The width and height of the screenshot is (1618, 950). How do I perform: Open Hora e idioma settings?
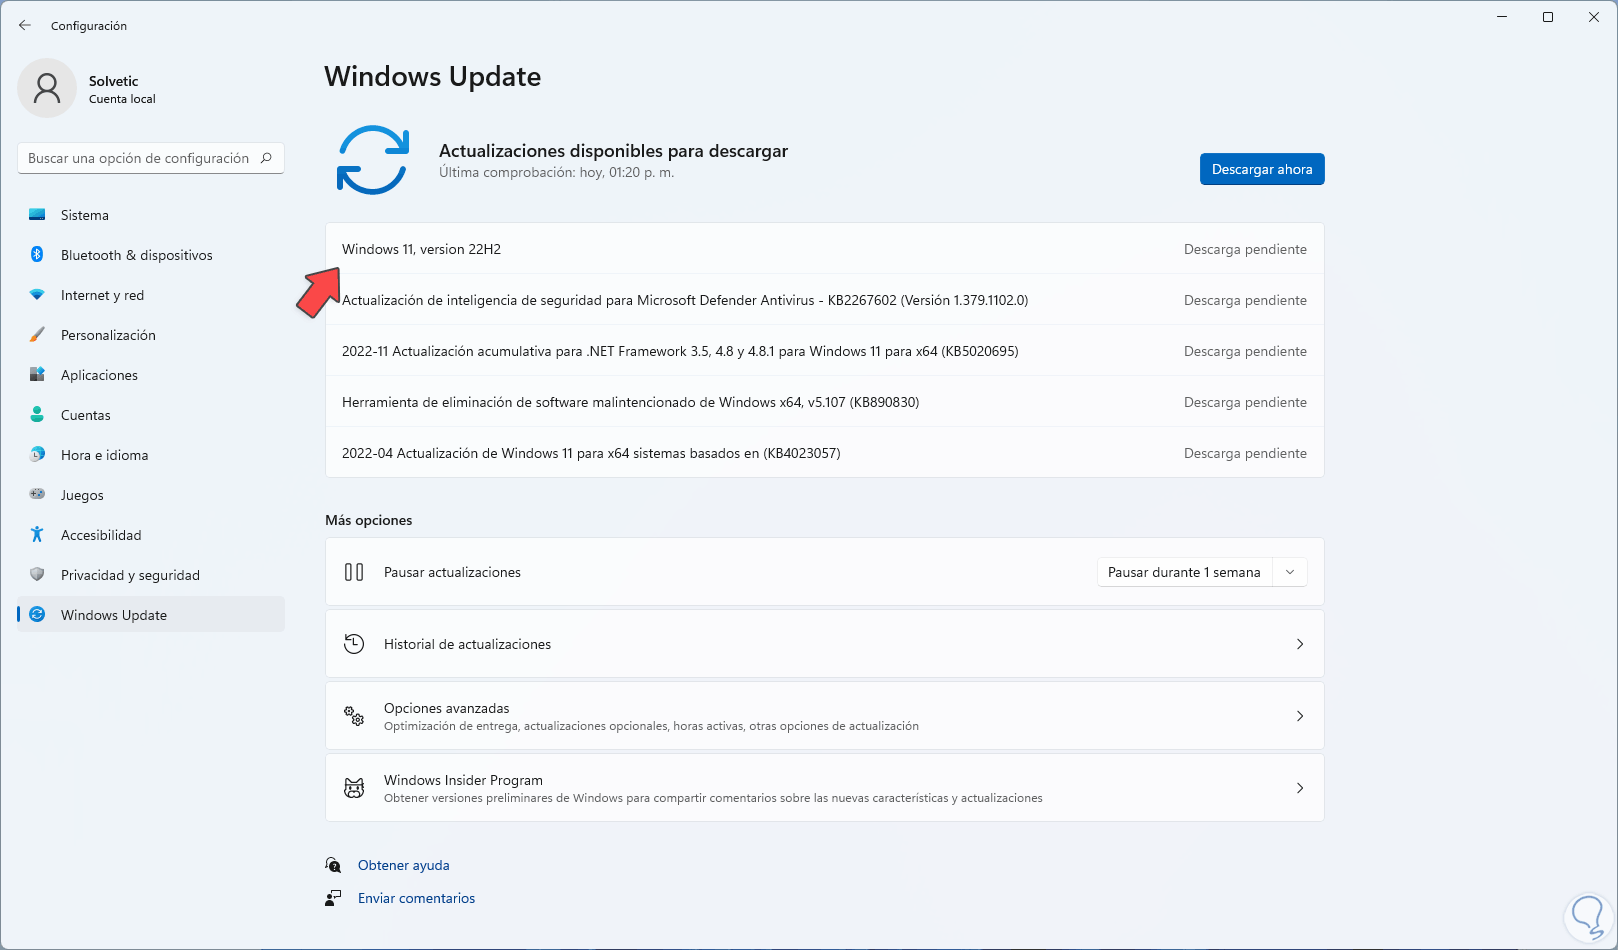pos(151,455)
